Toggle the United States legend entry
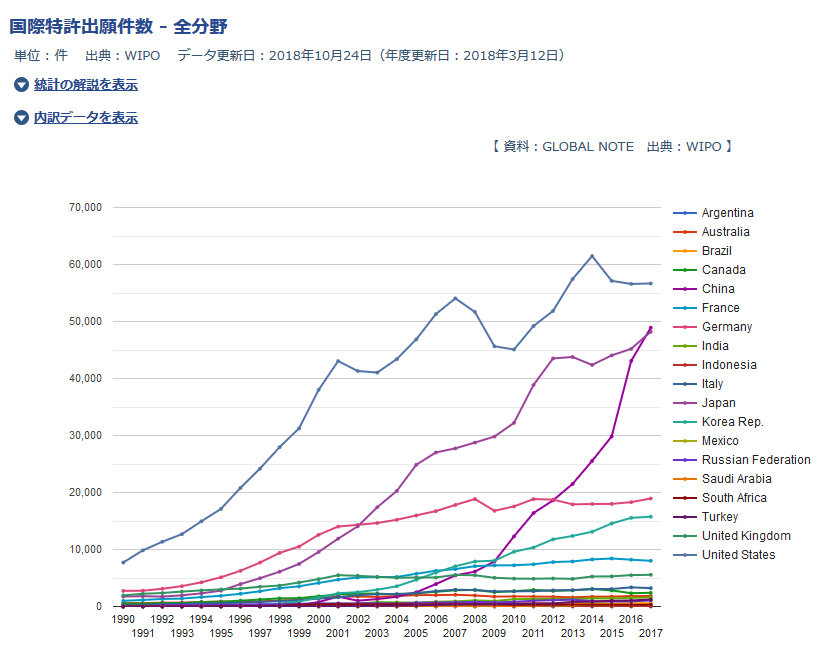 738,555
